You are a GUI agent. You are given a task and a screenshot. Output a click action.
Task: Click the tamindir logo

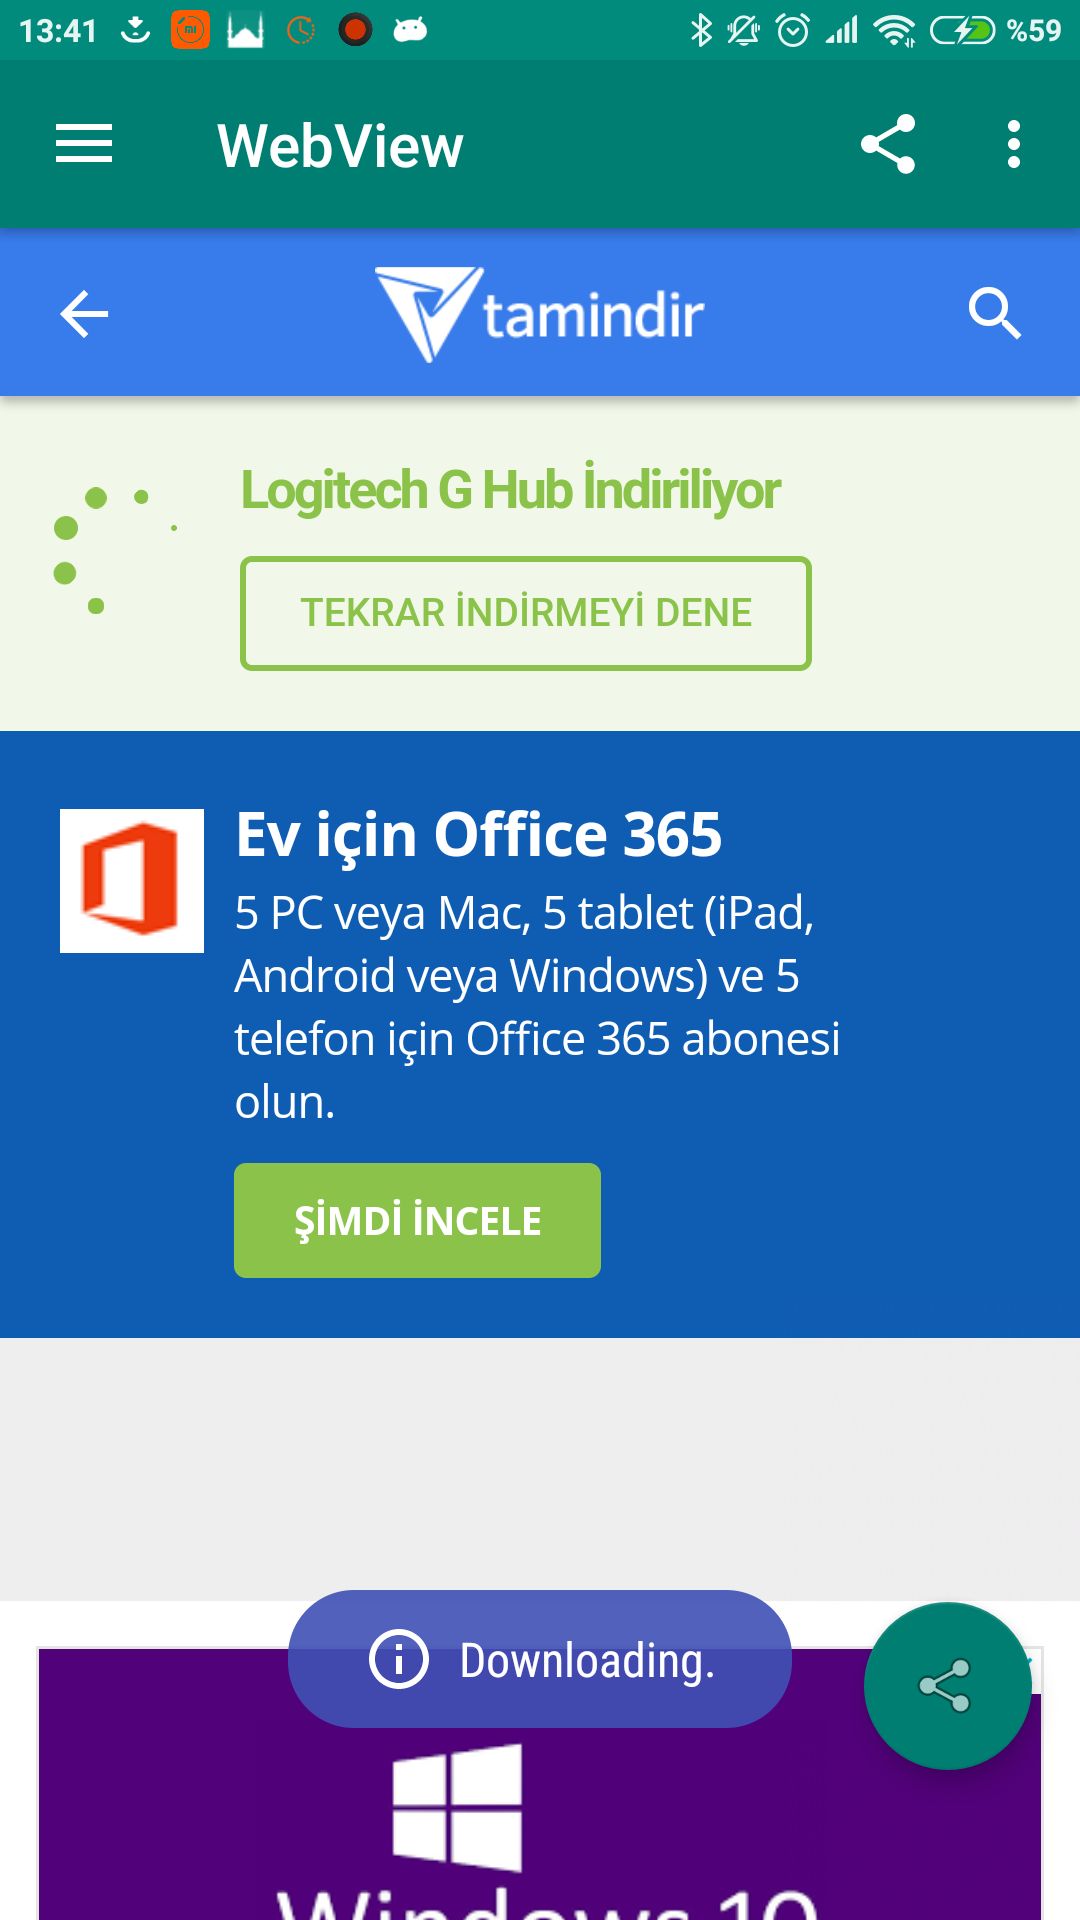(540, 315)
